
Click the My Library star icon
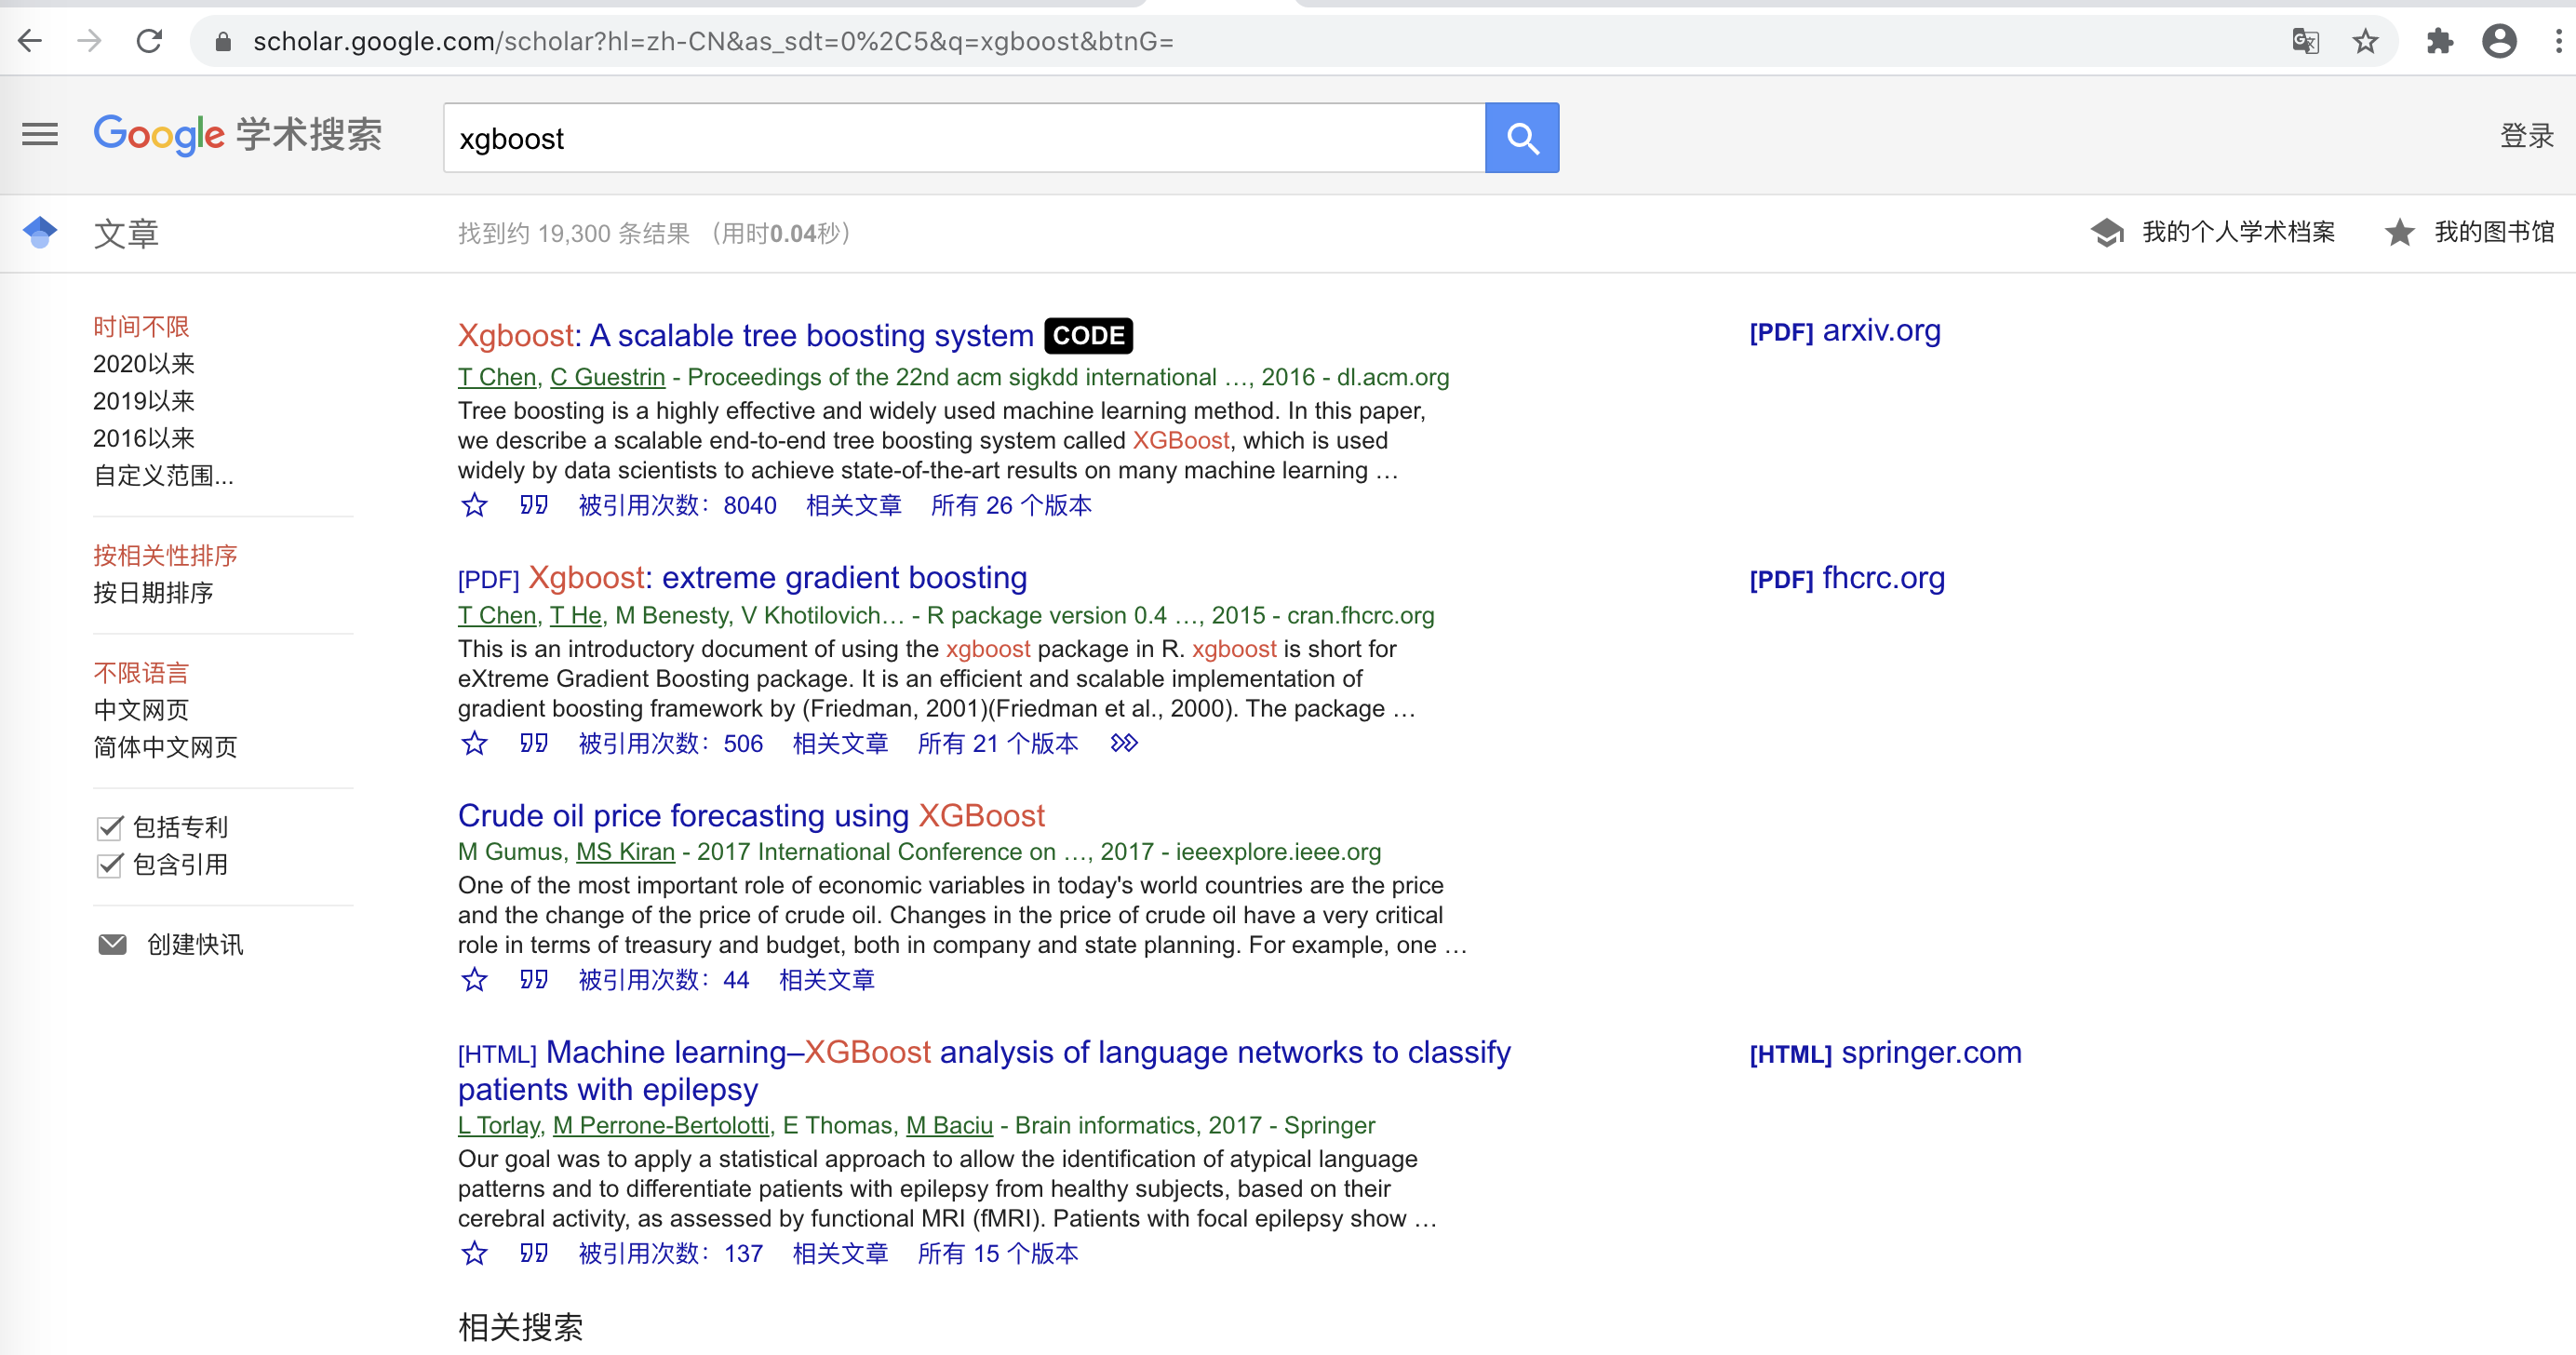[x=2399, y=233]
